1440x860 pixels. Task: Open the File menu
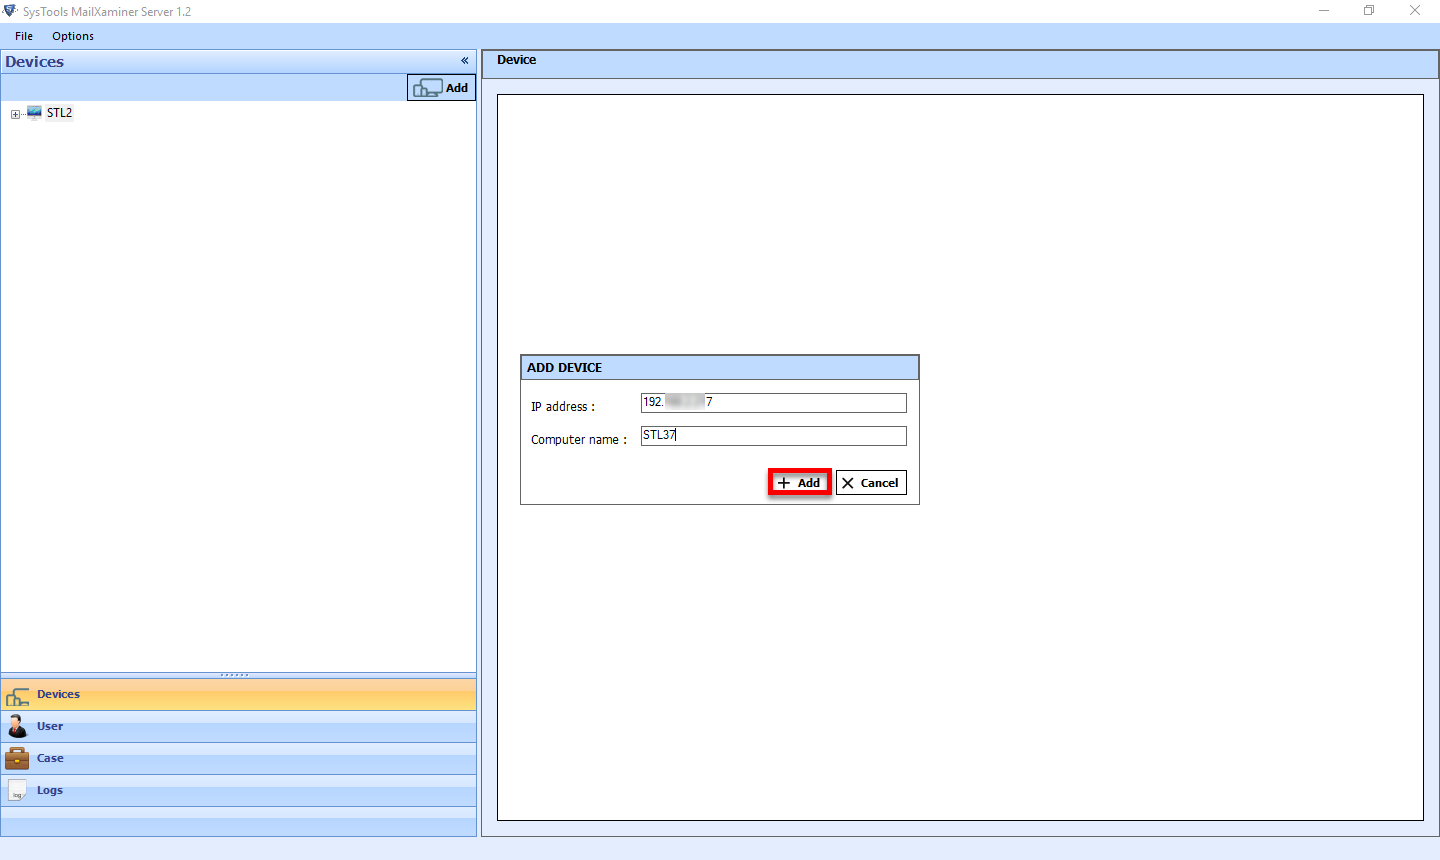(24, 36)
